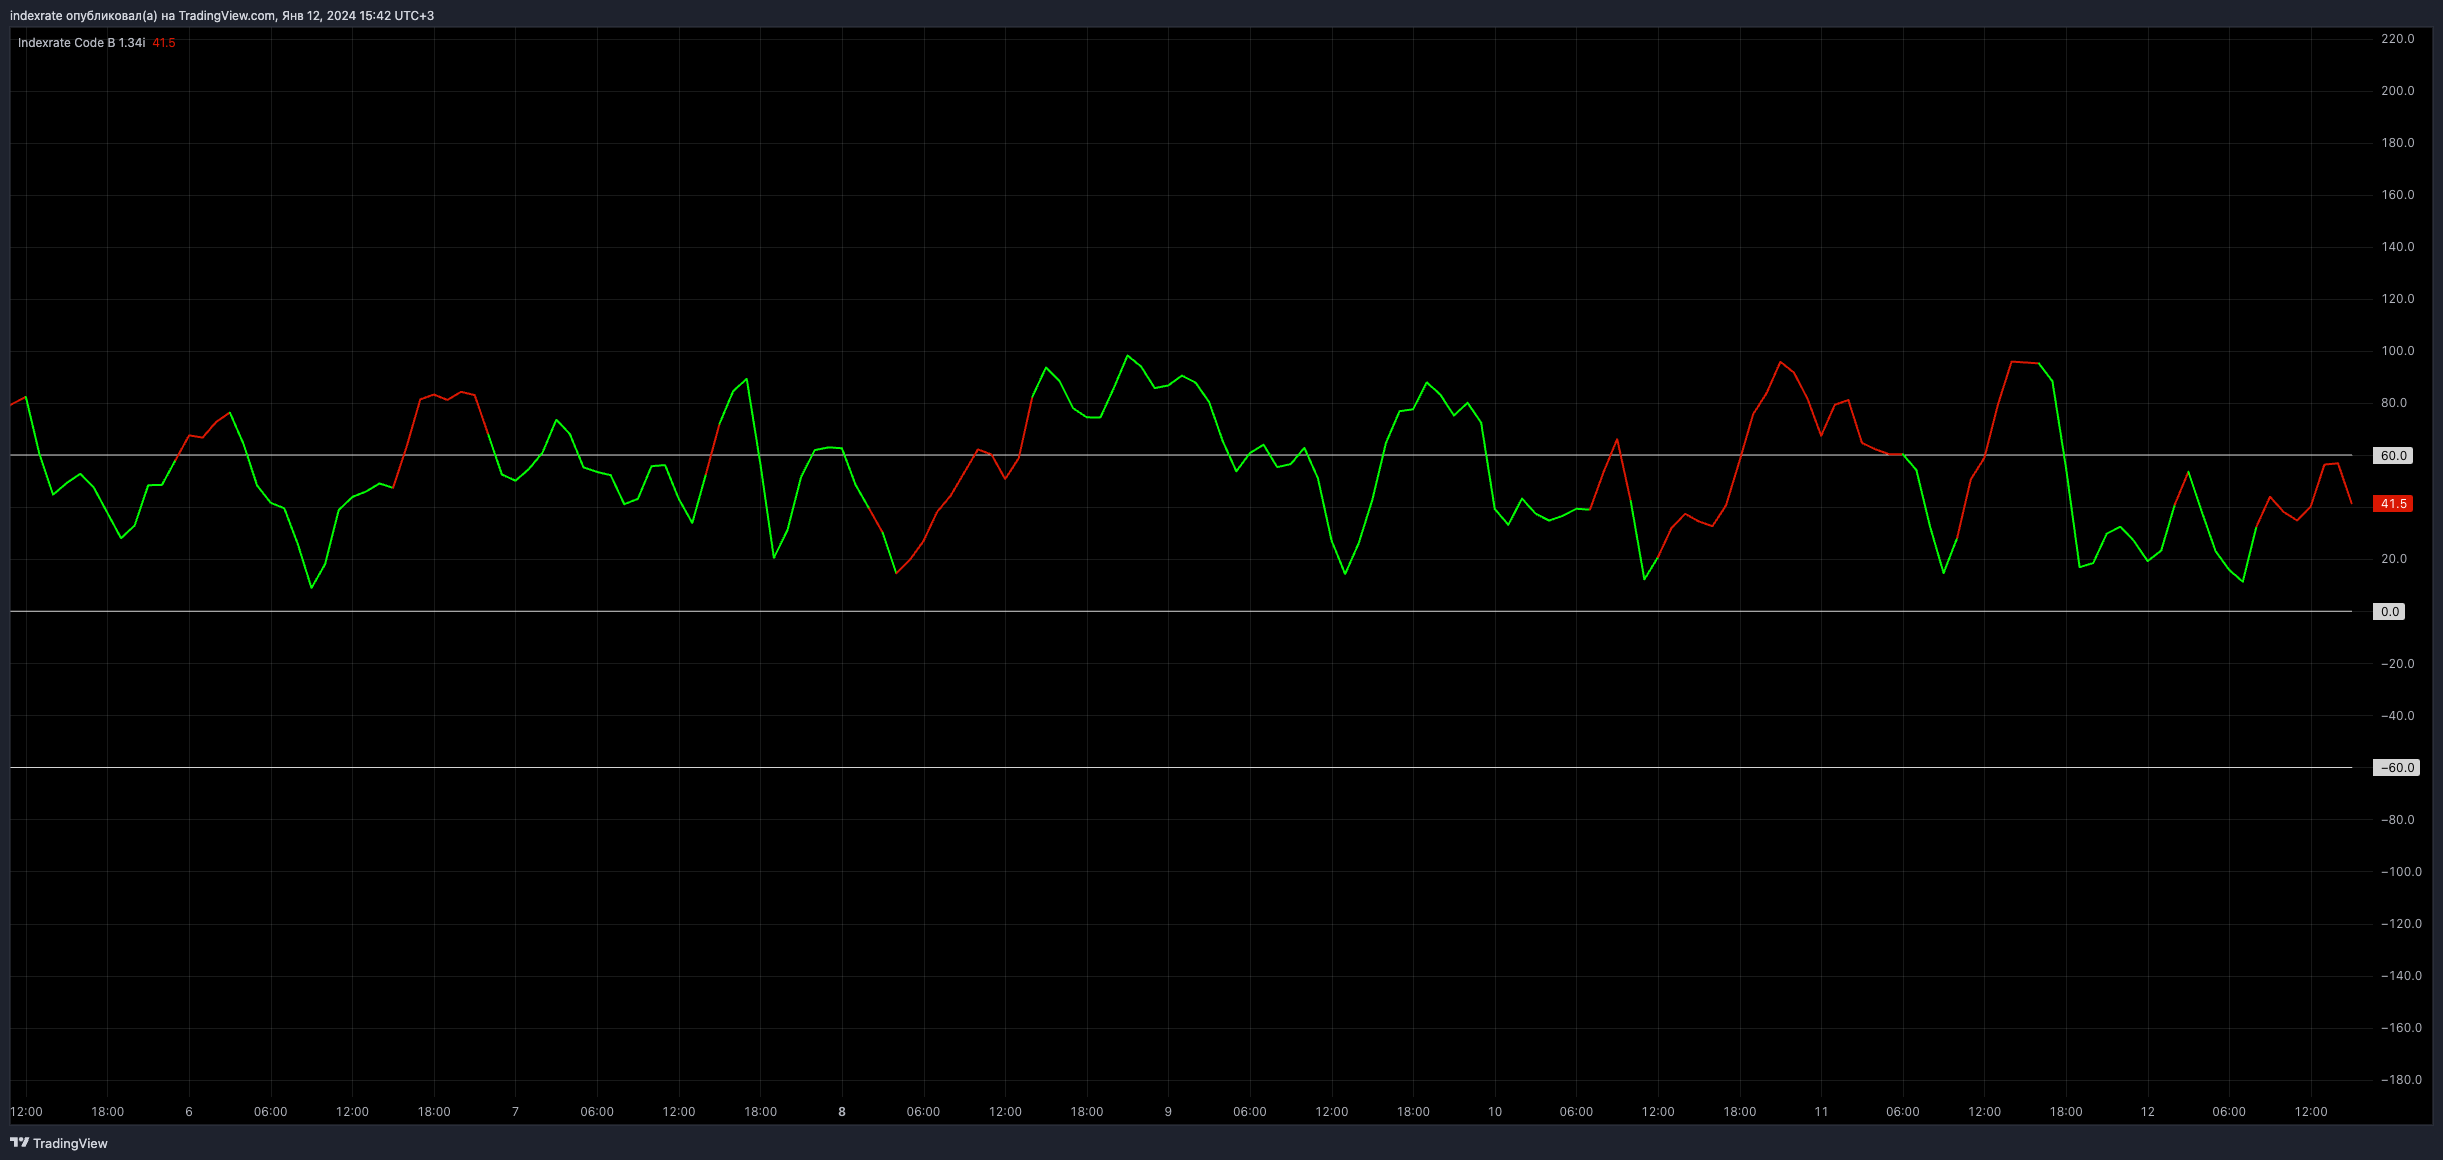Click the 200.0 price axis tick
Screen dimensions: 2443x1160
(x=2397, y=91)
